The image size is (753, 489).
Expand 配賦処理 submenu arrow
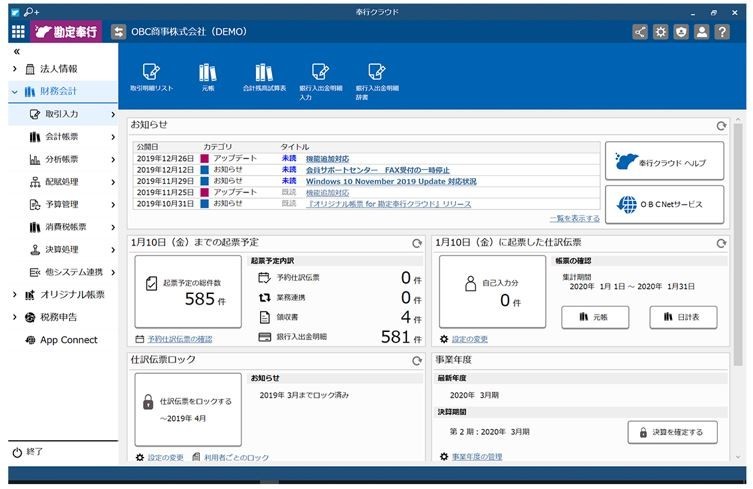click(113, 182)
